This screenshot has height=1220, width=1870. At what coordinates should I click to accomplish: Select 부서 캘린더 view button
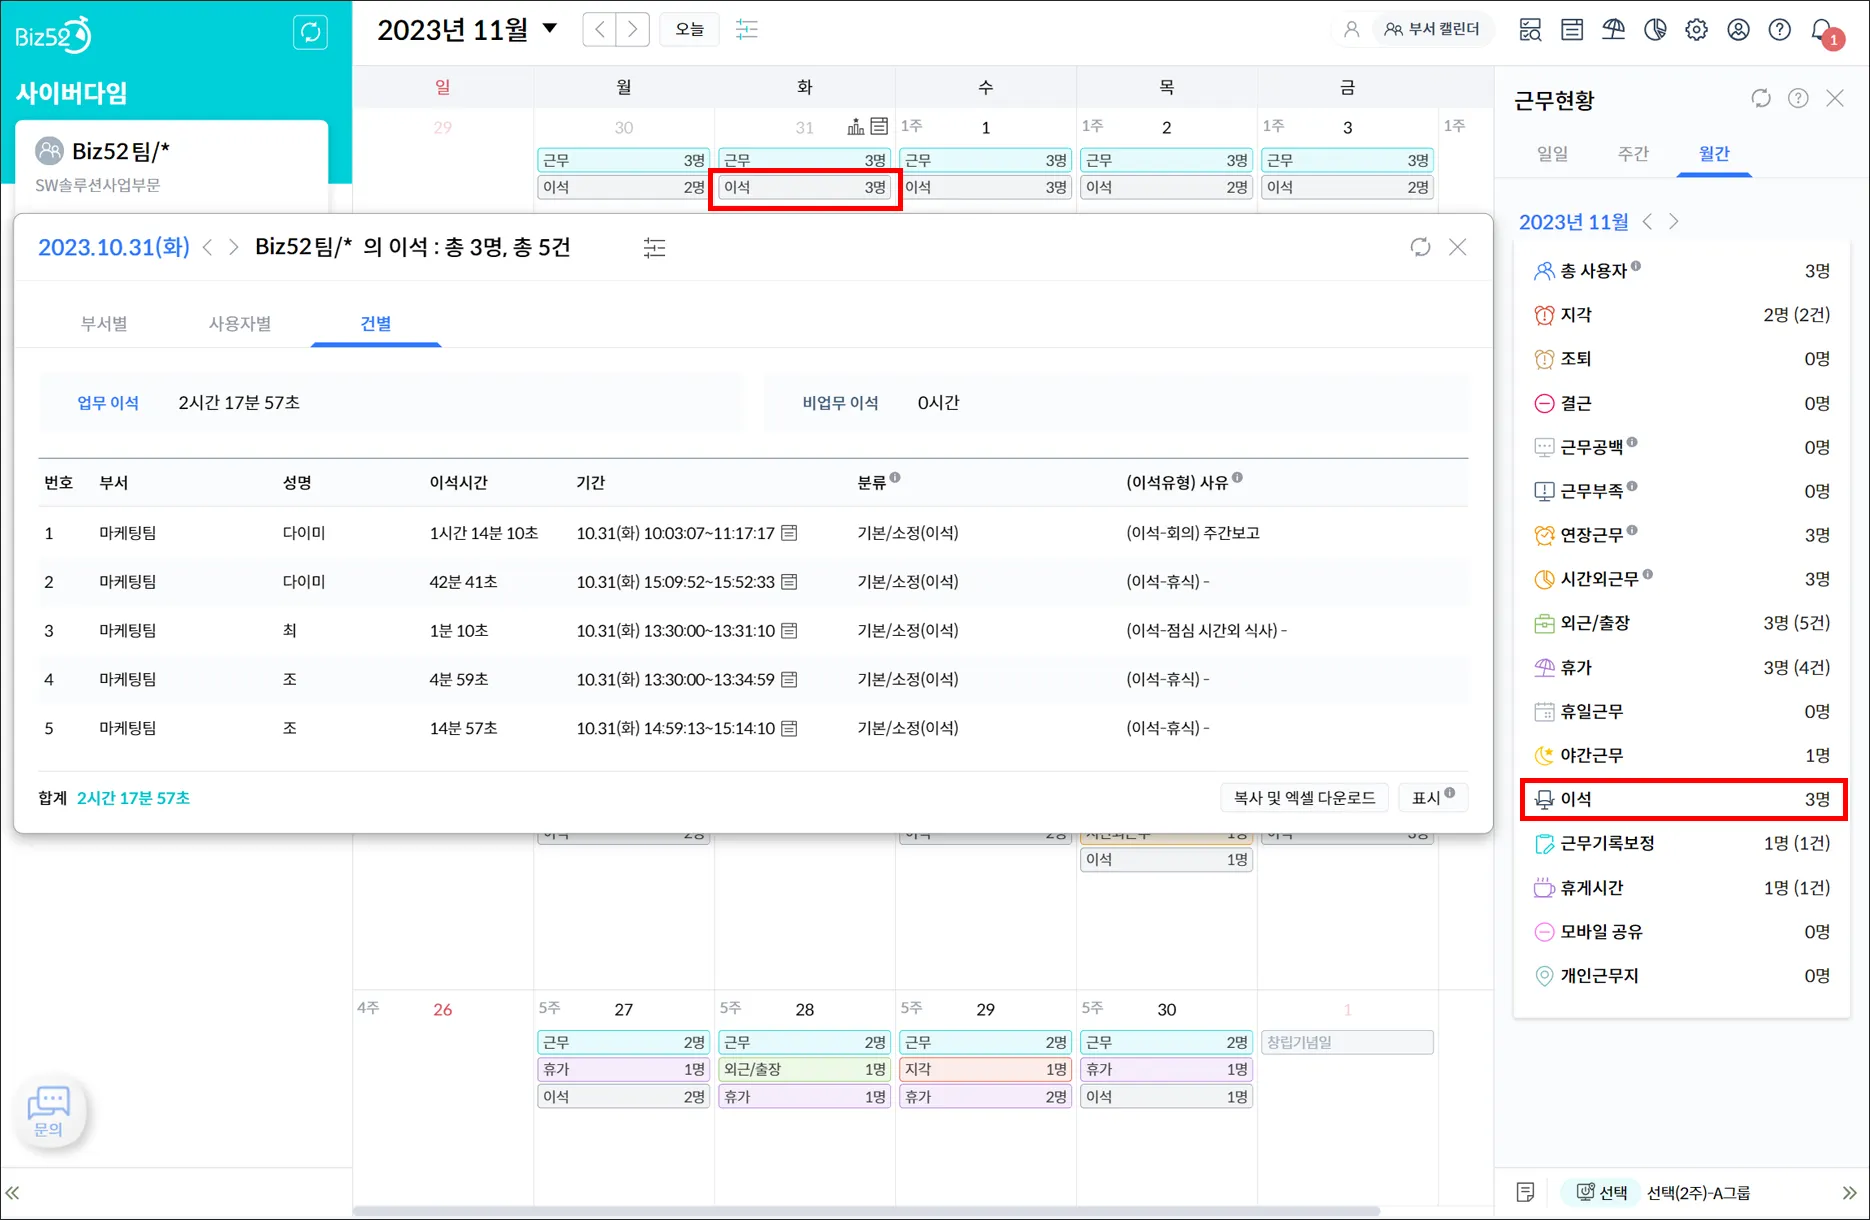point(1432,30)
